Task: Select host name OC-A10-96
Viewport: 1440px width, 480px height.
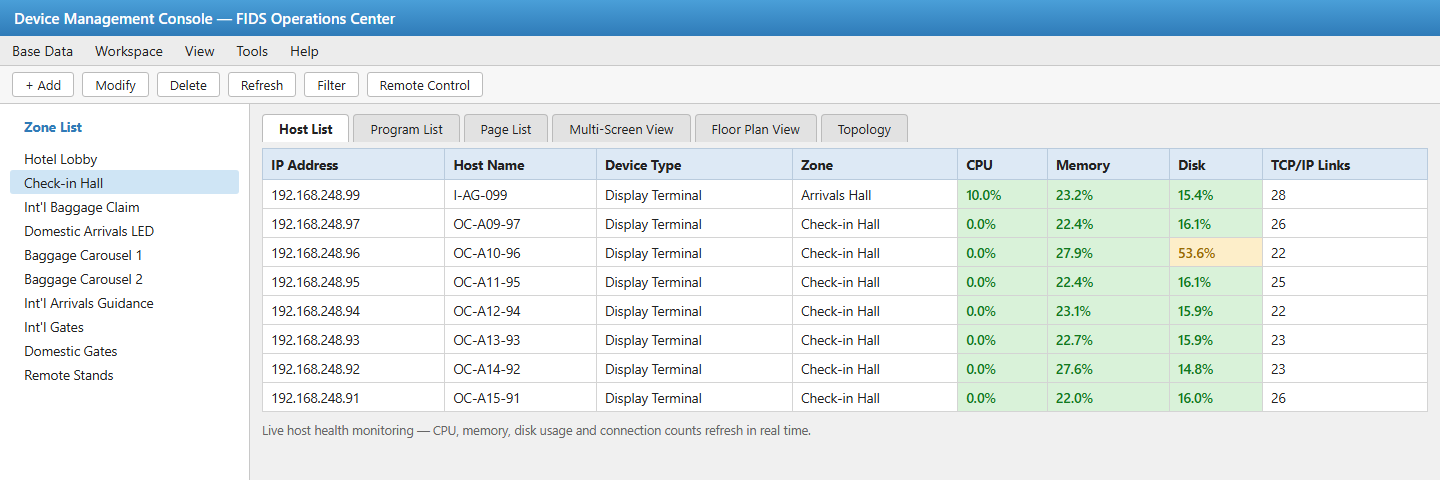Action: [521, 253]
